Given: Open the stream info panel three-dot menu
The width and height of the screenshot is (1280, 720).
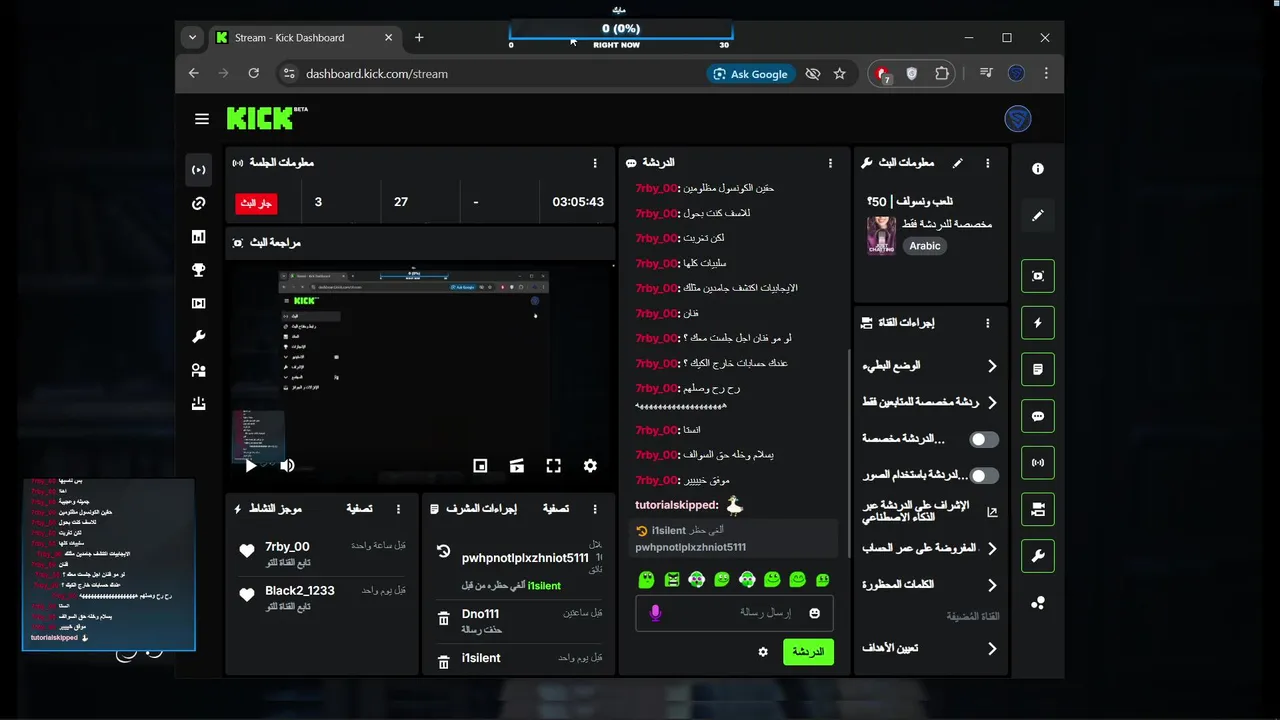Looking at the screenshot, I should pos(988,162).
